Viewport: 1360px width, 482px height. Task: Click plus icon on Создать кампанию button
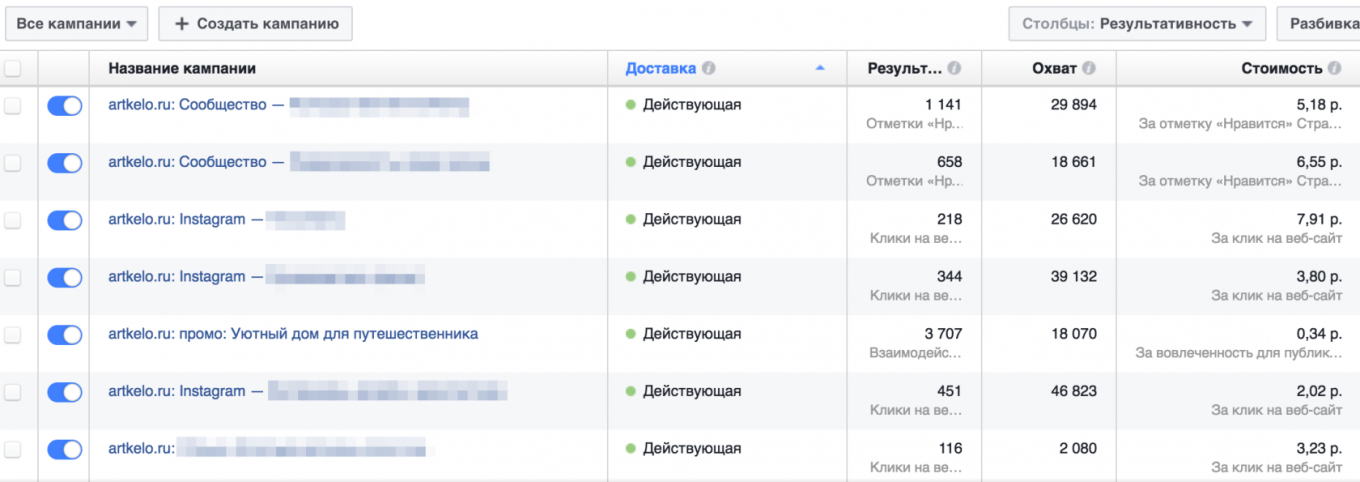tap(181, 23)
